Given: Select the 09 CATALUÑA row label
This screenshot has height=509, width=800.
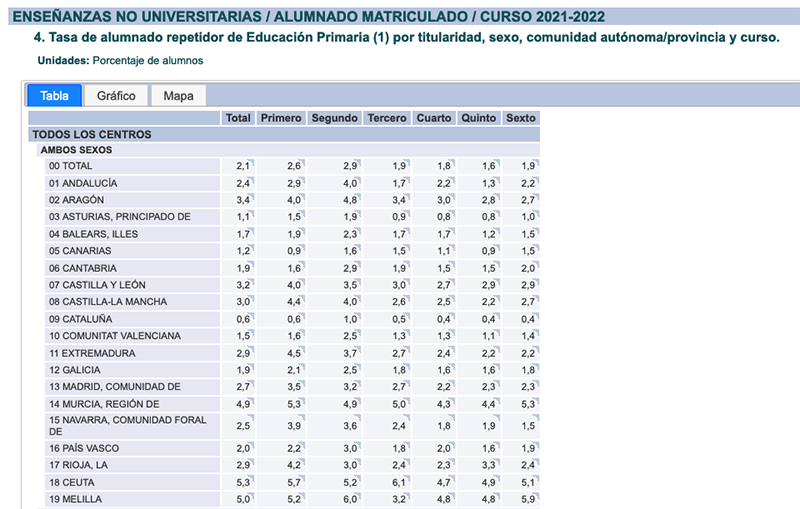Looking at the screenshot, I should 82,319.
